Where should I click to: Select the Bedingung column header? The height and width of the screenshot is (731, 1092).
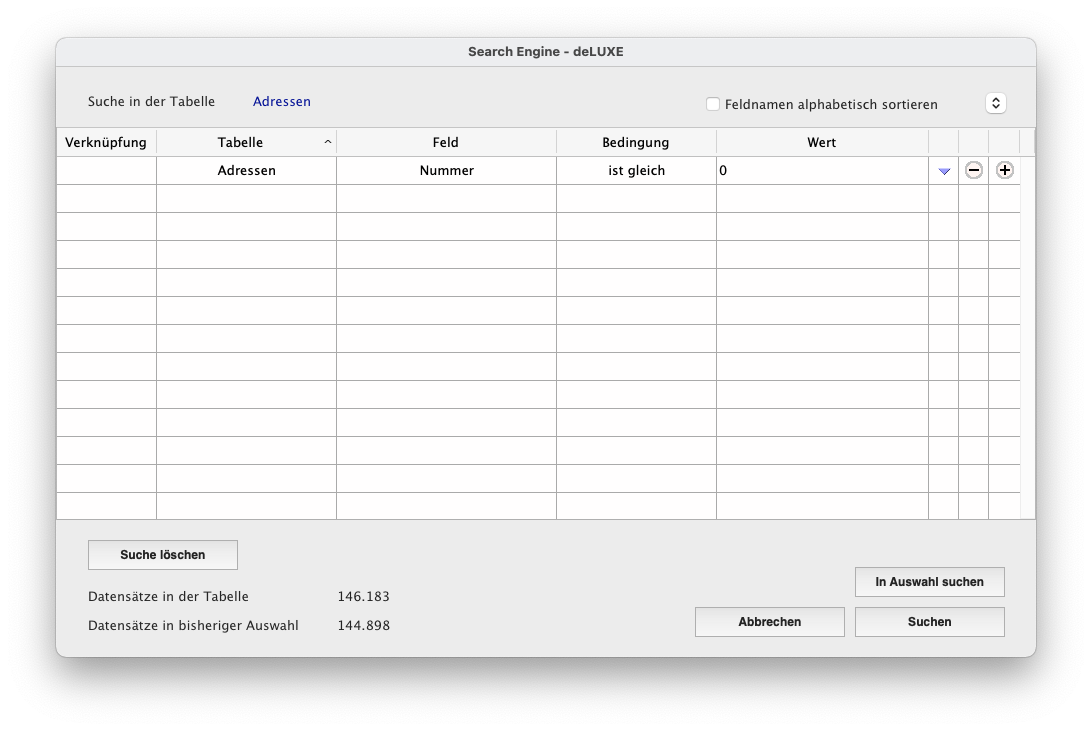point(636,142)
